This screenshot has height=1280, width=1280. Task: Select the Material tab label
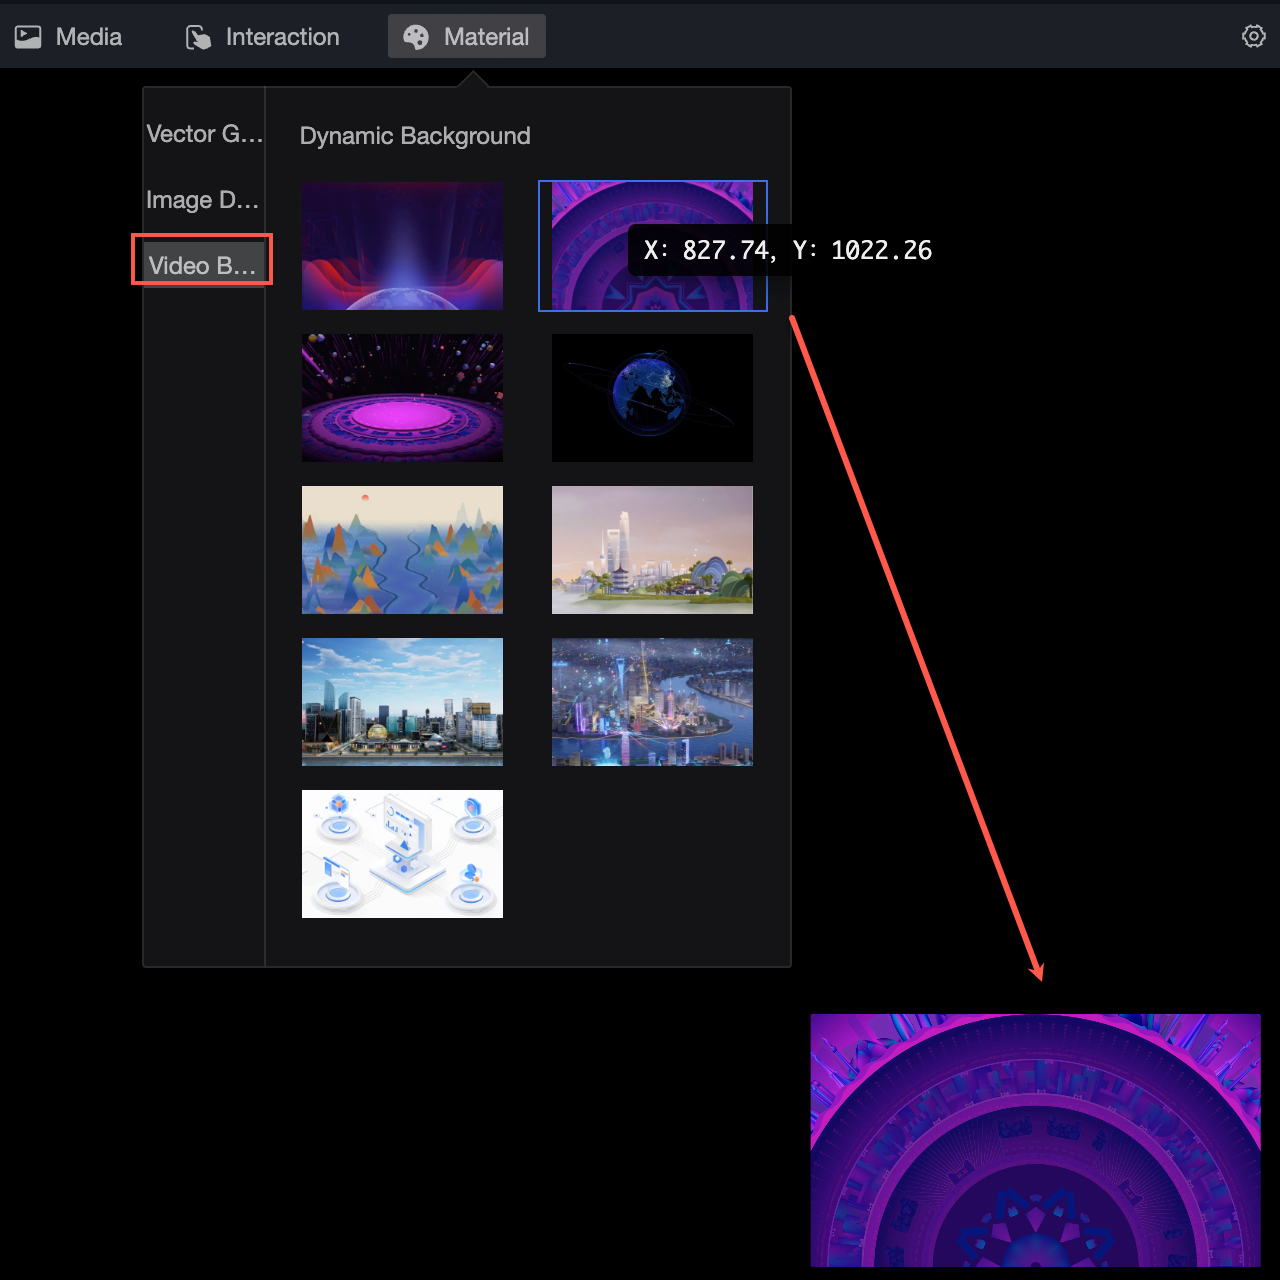[x=487, y=37]
